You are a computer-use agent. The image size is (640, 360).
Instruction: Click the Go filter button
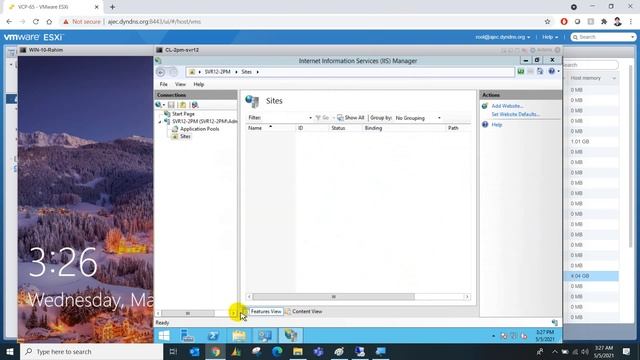click(x=322, y=118)
